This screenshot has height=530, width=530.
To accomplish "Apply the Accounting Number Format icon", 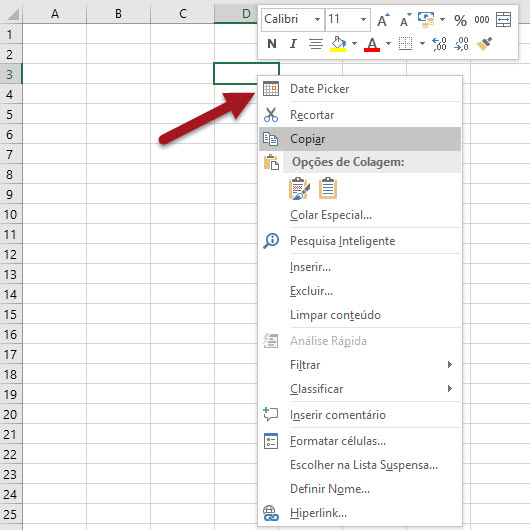I will (x=426, y=20).
